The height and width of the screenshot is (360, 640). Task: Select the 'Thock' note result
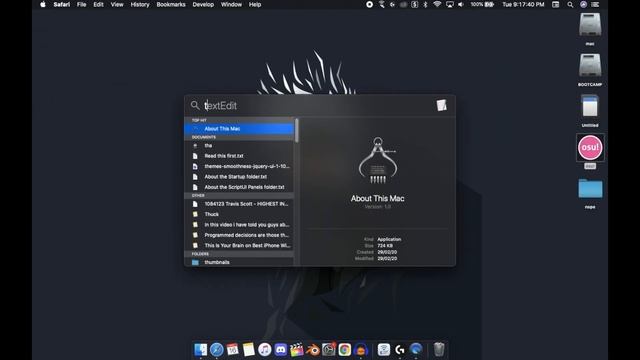tap(239, 214)
